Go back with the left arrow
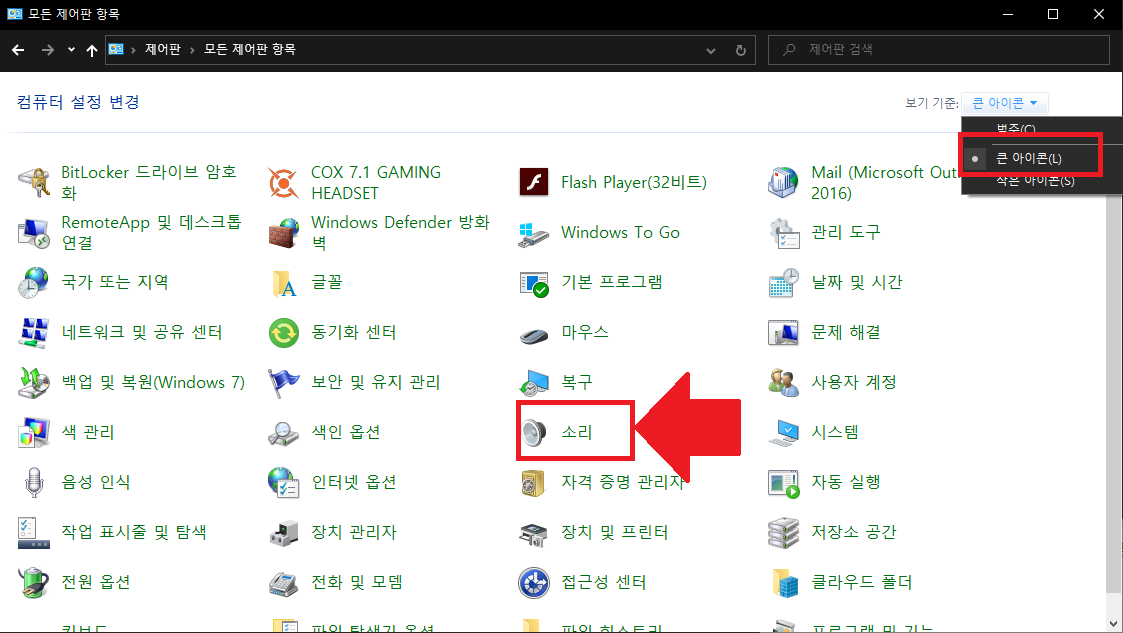This screenshot has width=1123, height=633. click(x=19, y=49)
